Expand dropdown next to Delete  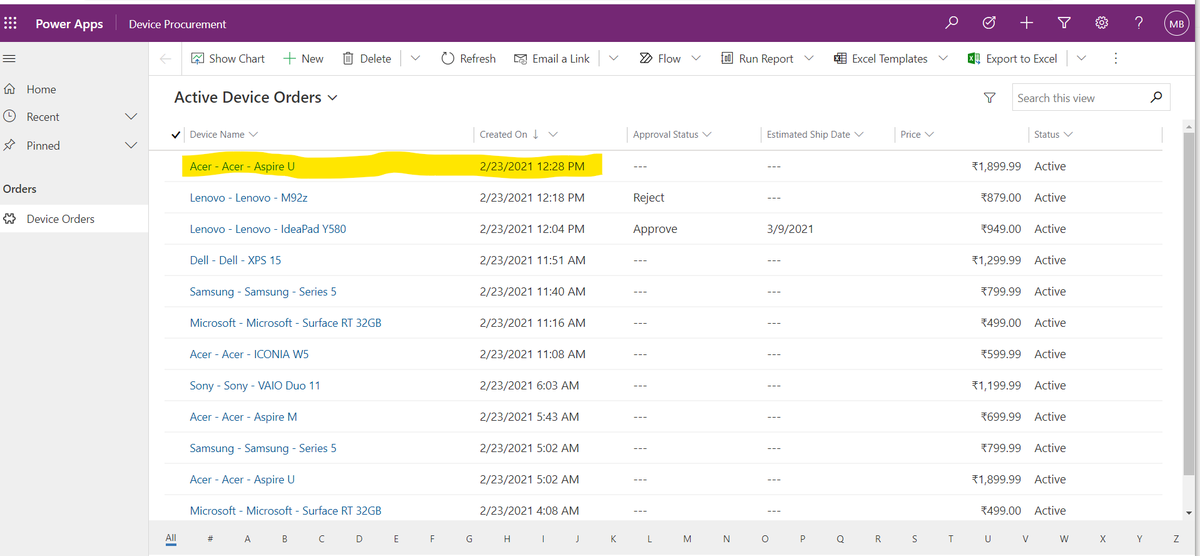point(415,59)
